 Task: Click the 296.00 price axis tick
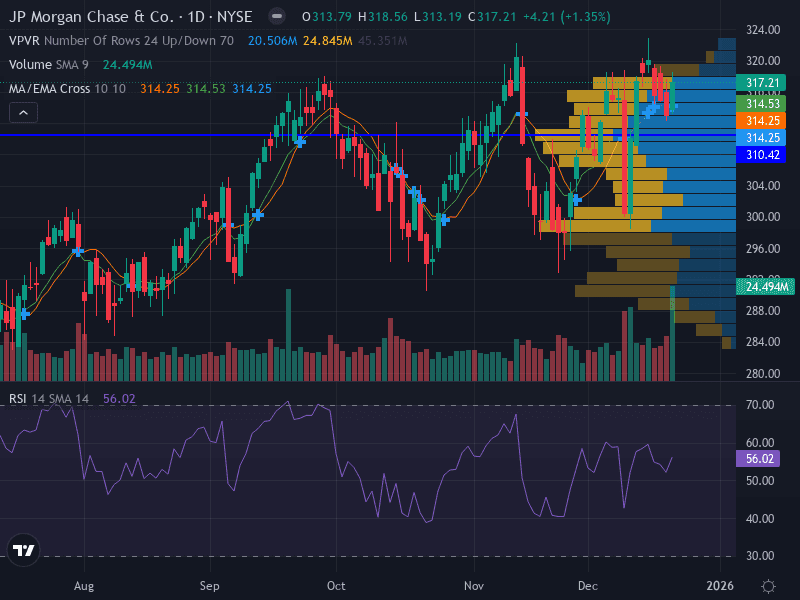click(763, 248)
